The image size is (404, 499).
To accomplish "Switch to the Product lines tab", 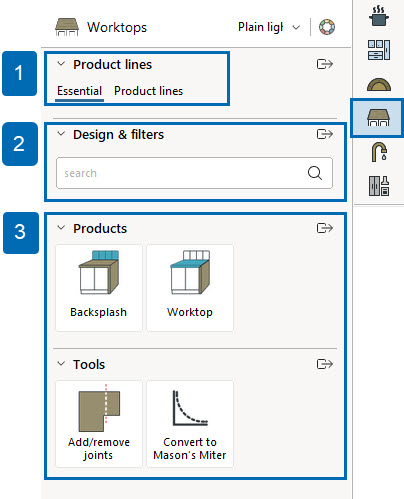I will tap(148, 91).
